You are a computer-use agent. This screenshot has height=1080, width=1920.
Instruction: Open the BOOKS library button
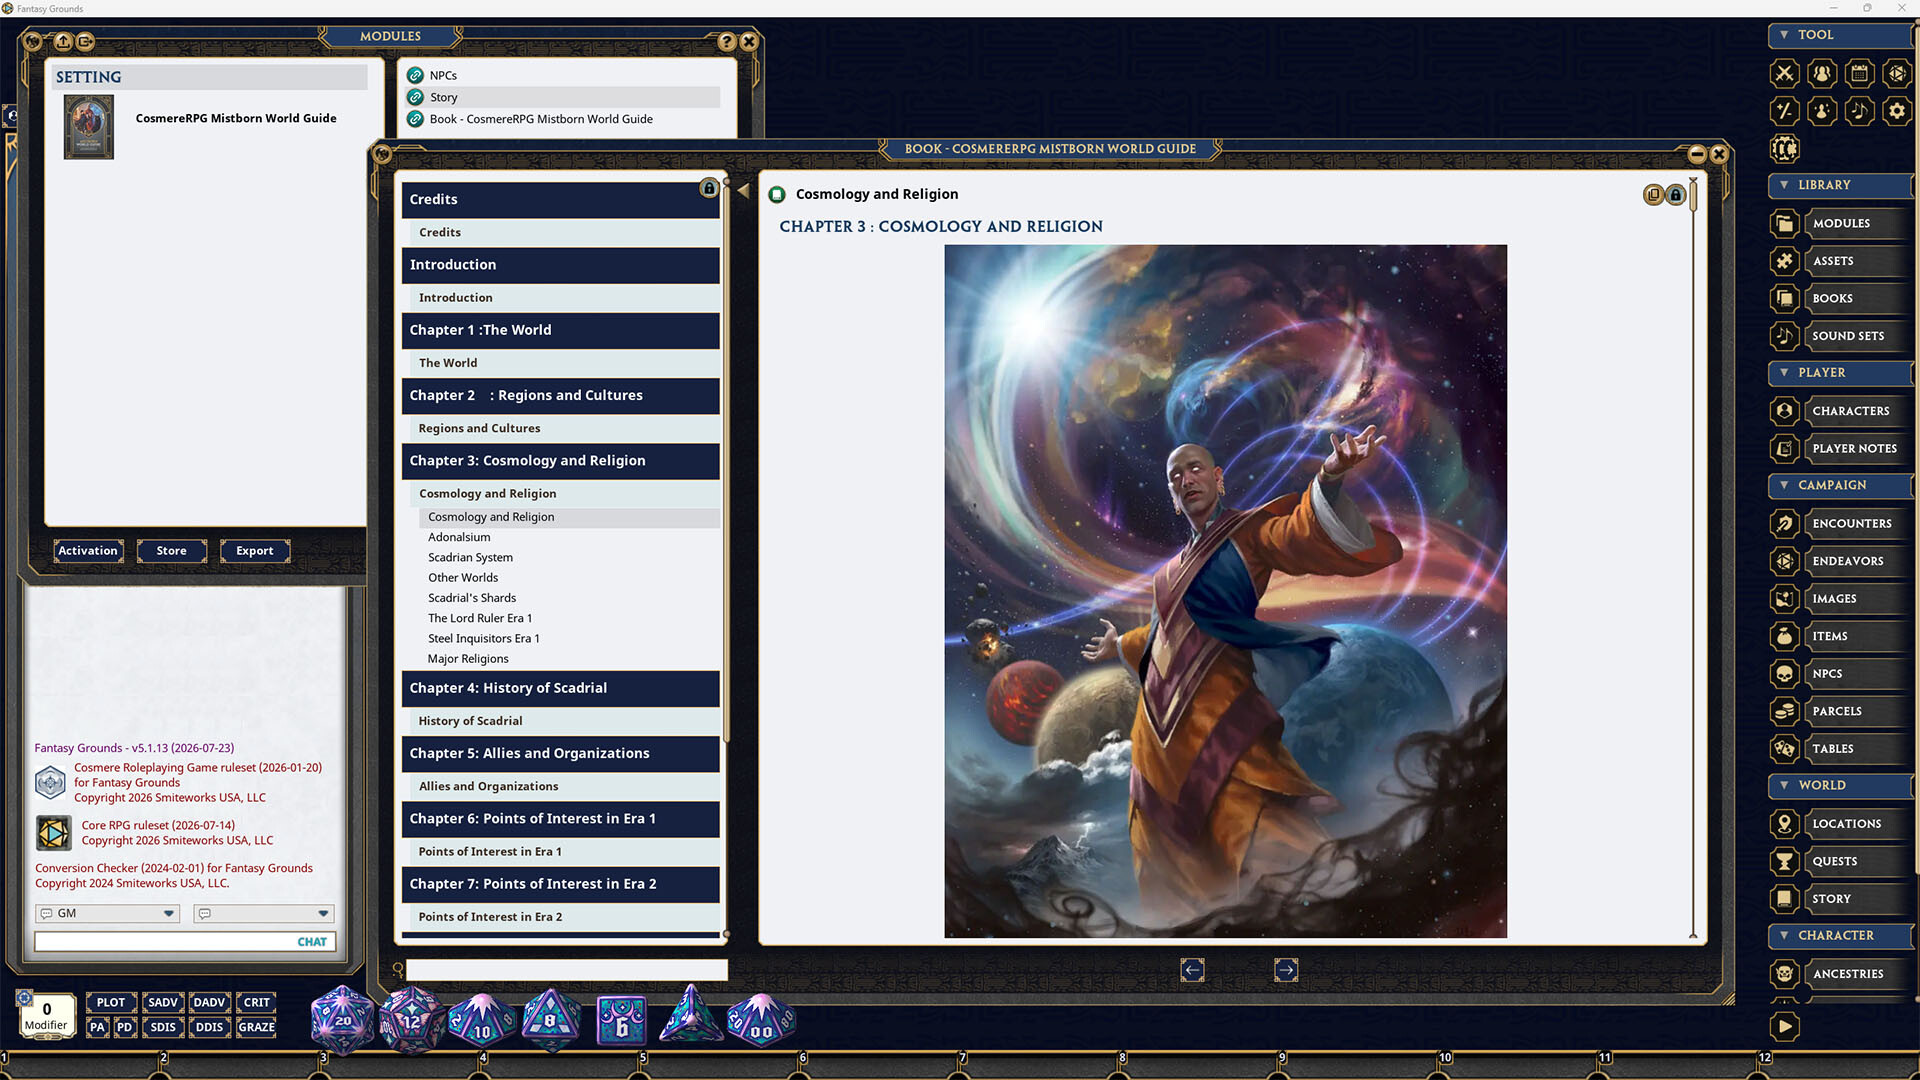[x=1857, y=299]
